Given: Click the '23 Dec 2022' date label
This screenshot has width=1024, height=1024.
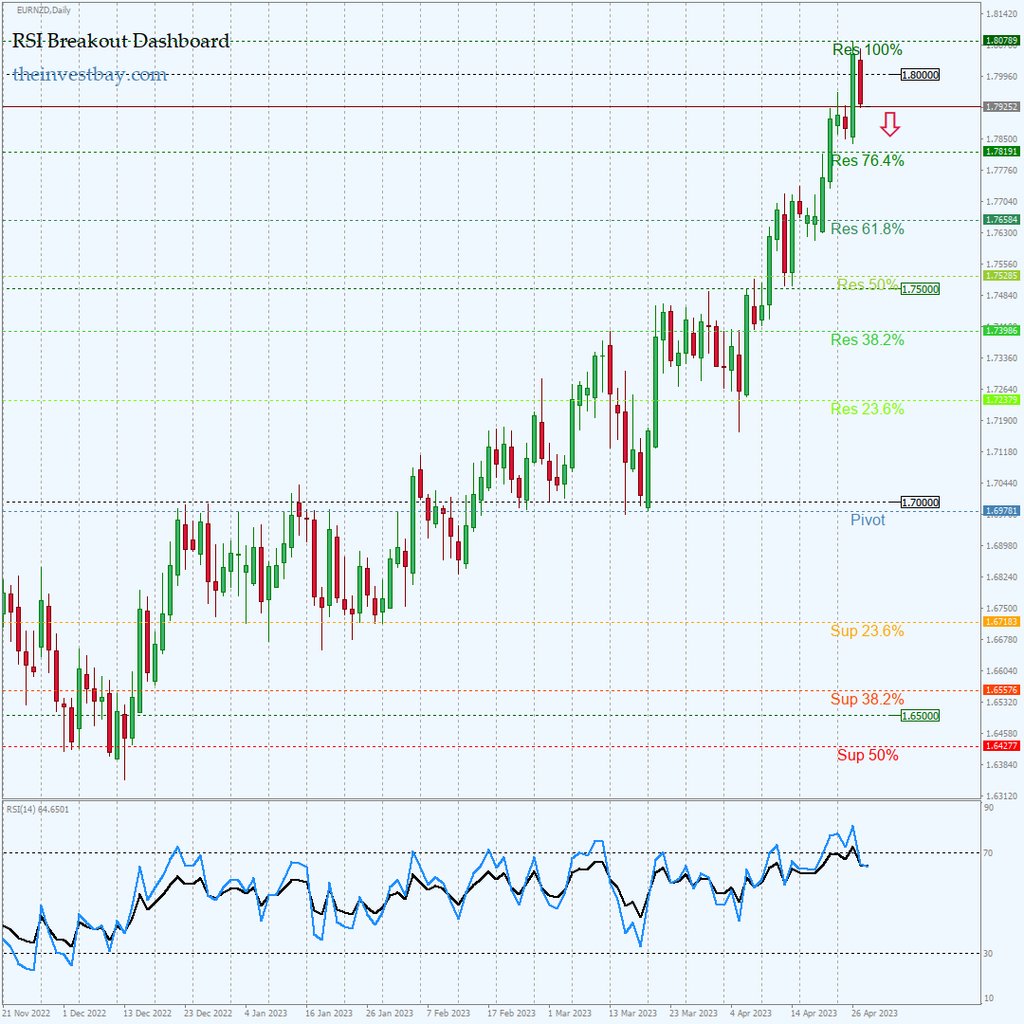Looking at the screenshot, I should 208,1014.
